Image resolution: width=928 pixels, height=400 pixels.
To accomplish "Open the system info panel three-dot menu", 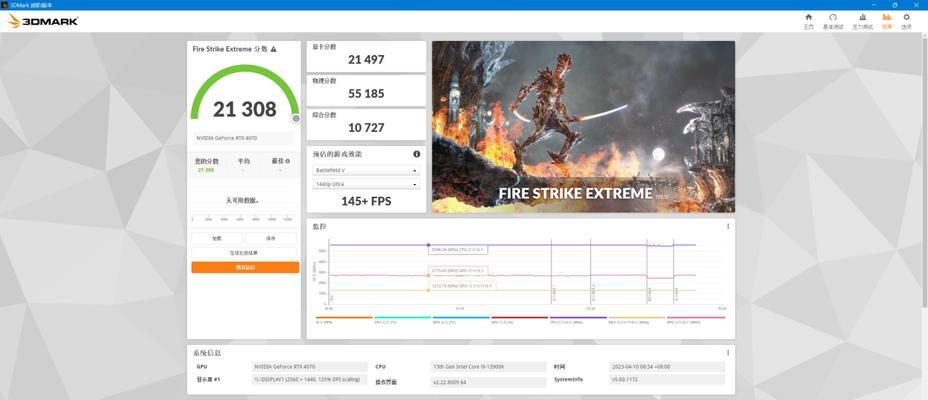I will 728,353.
